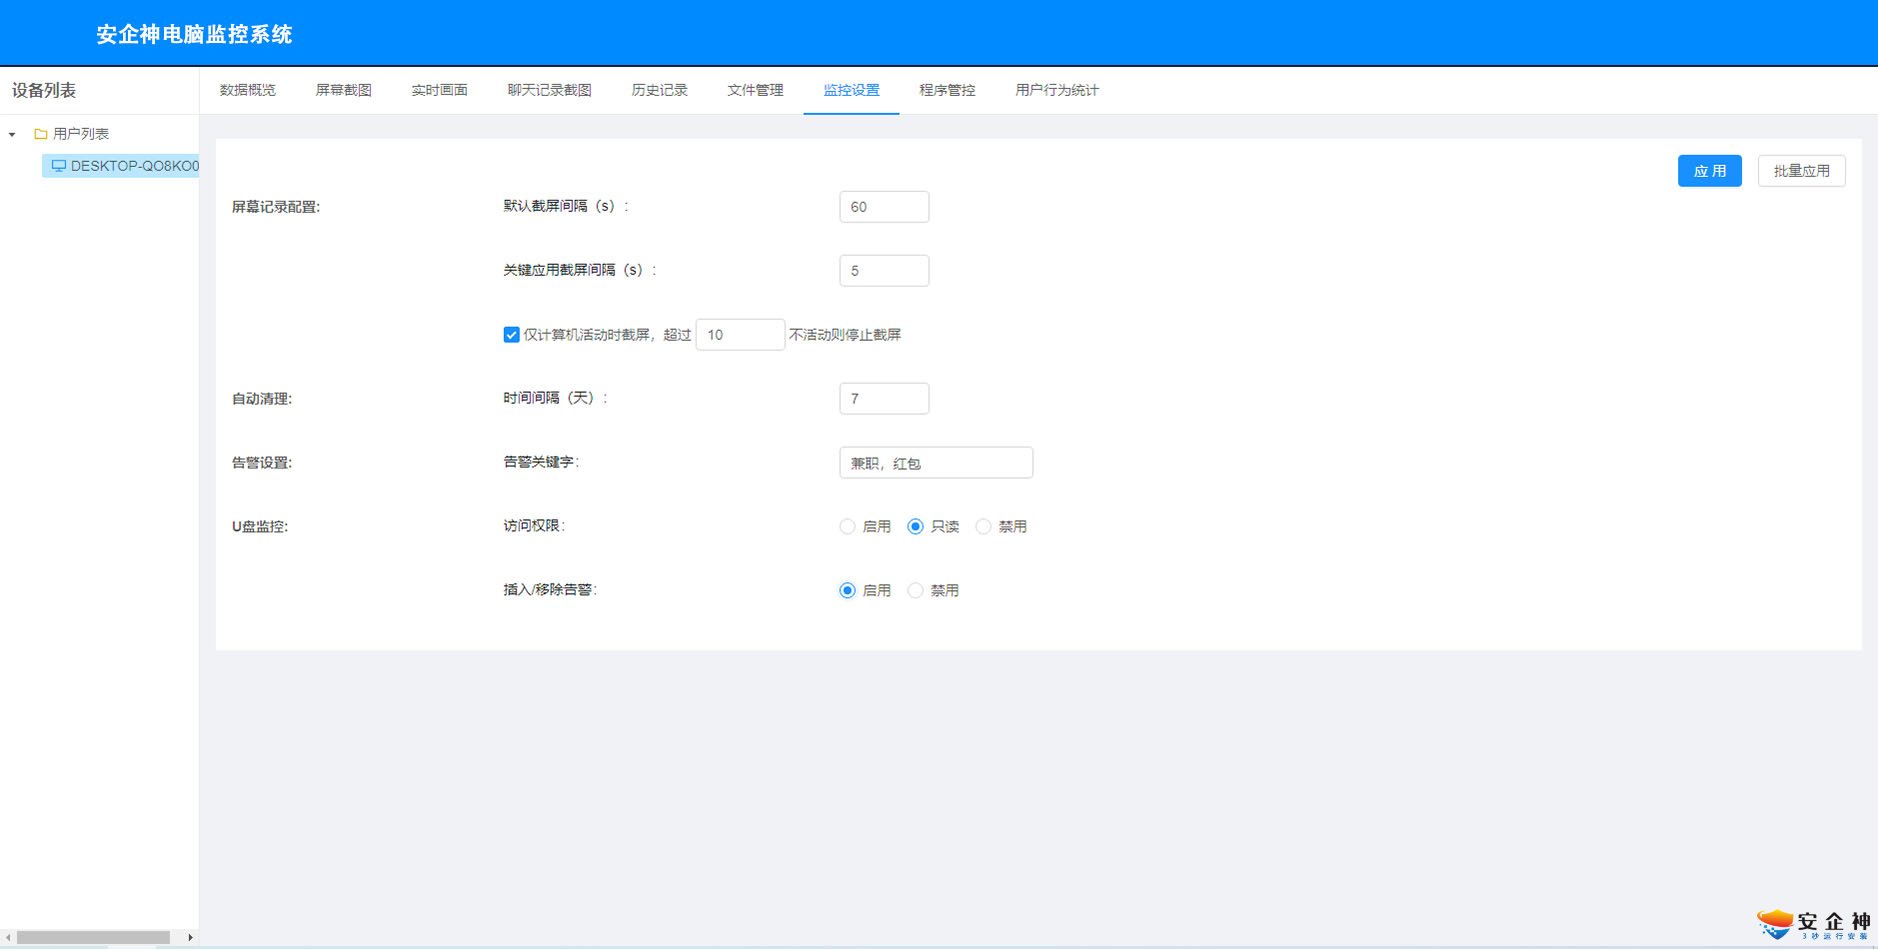Click the blue 应用 button
This screenshot has height=950, width=1878.
click(x=1710, y=171)
